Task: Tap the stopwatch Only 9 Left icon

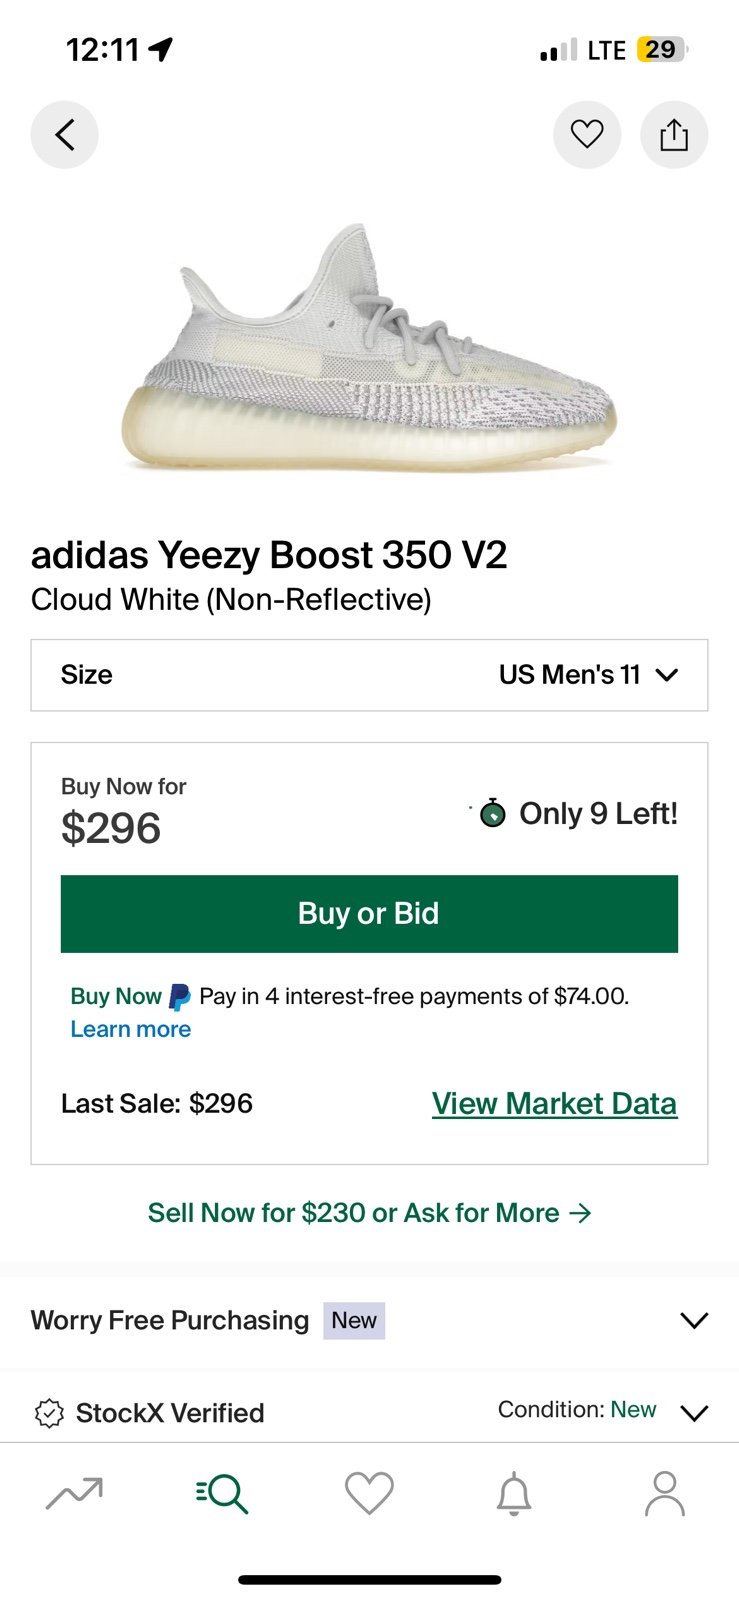Action: pyautogui.click(x=492, y=813)
